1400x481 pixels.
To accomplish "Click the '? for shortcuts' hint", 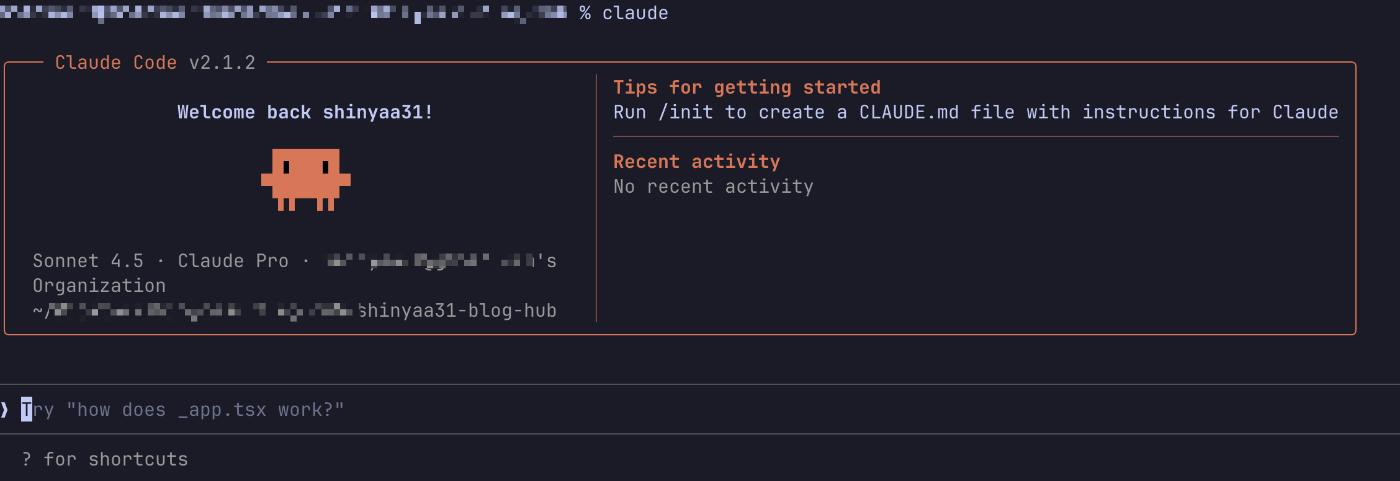I will 104,460.
